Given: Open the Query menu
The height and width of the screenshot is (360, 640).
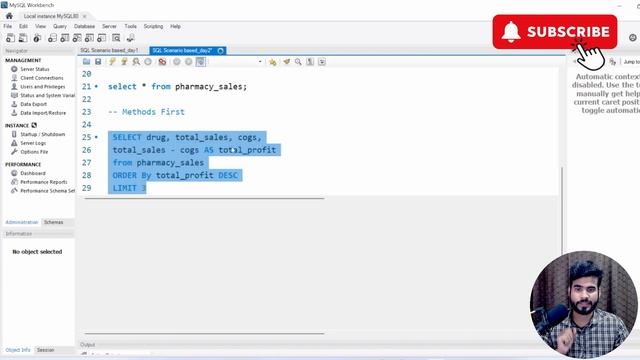Looking at the screenshot, I should 60,26.
